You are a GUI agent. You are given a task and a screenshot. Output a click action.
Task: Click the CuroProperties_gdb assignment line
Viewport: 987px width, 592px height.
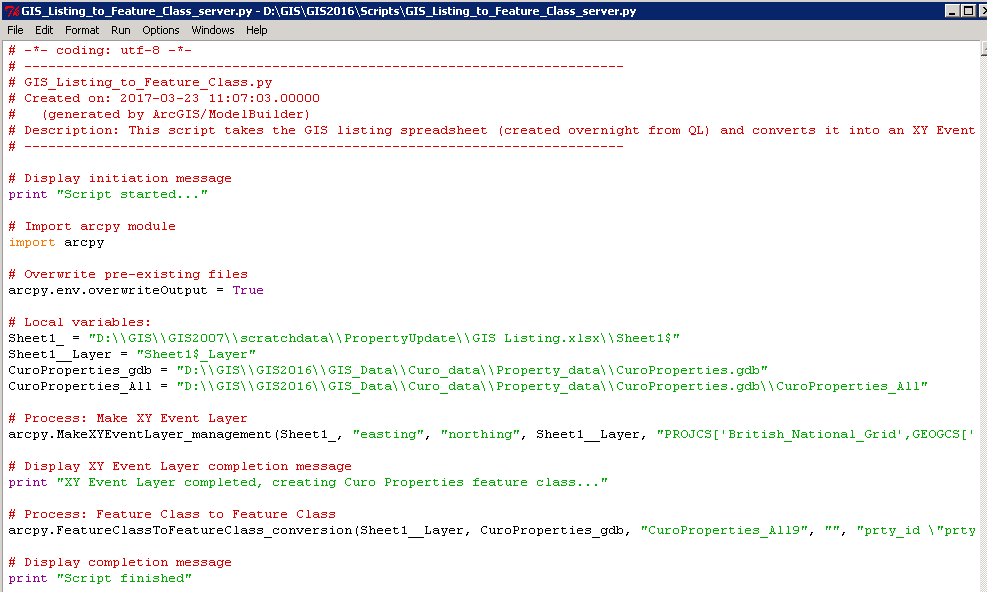[388, 370]
